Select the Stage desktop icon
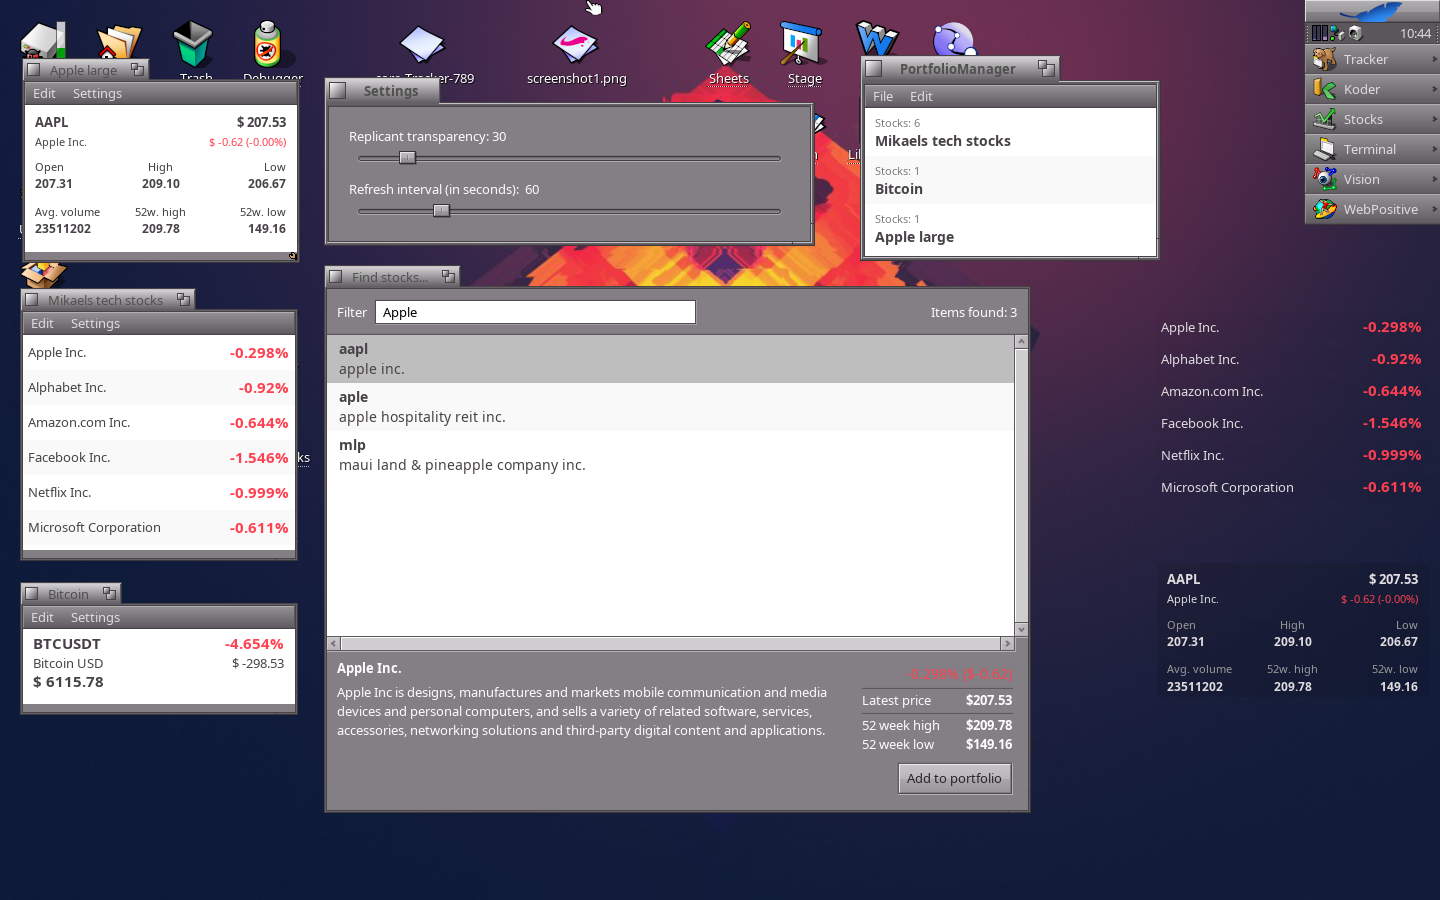This screenshot has height=900, width=1440. 802,44
